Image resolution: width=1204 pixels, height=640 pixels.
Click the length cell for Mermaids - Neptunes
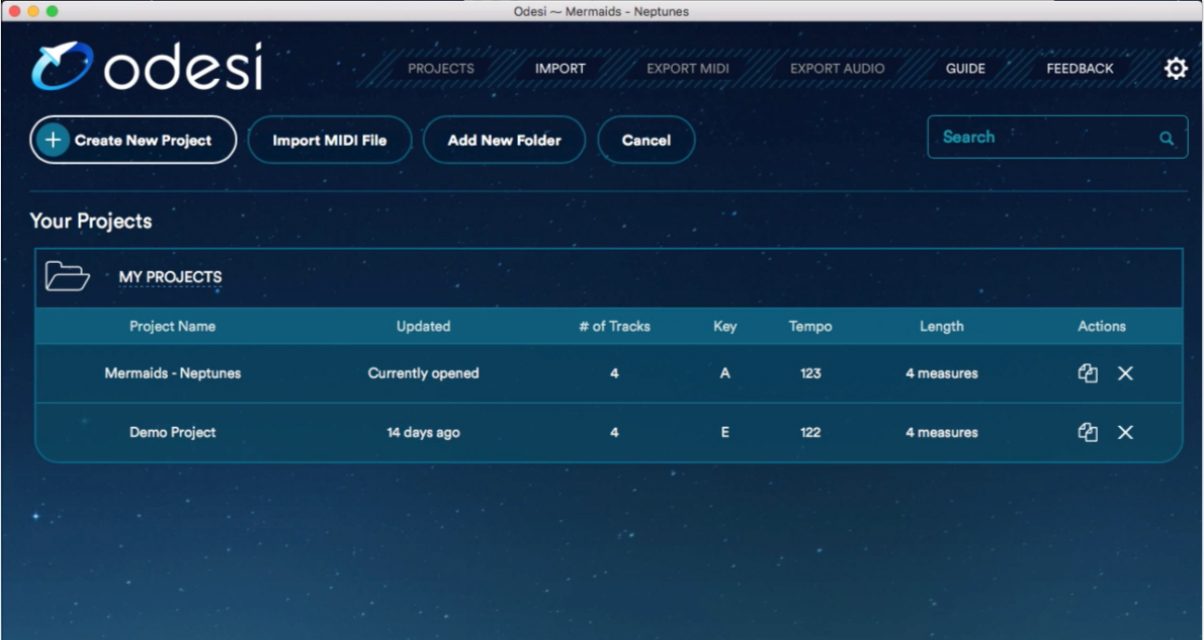942,373
